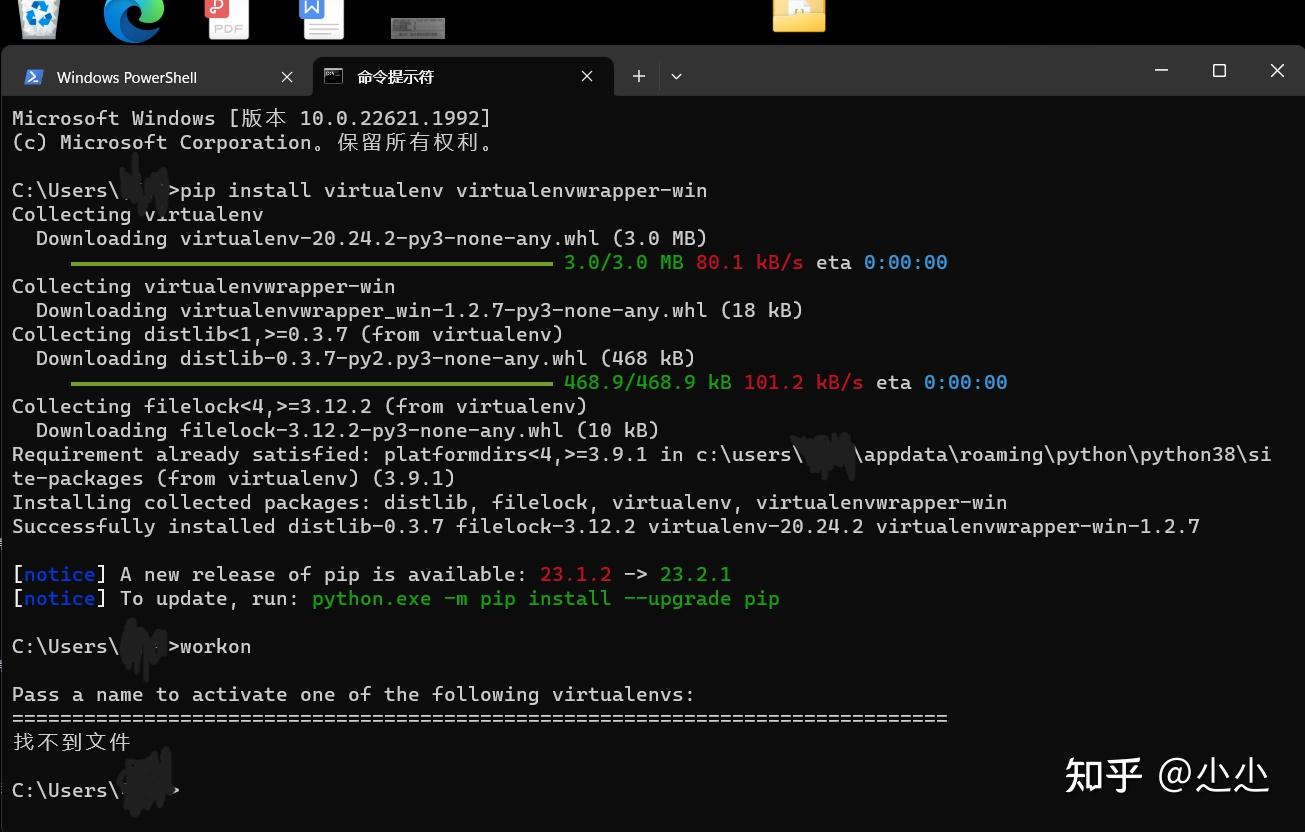This screenshot has width=1305, height=832.
Task: Select the 命令提示符 tab
Action: coord(396,77)
